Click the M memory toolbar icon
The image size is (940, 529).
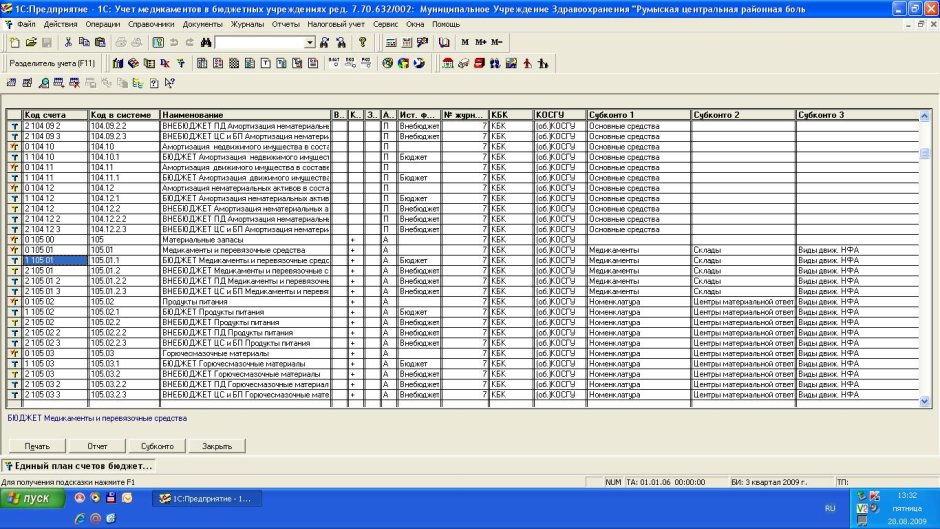(465, 43)
